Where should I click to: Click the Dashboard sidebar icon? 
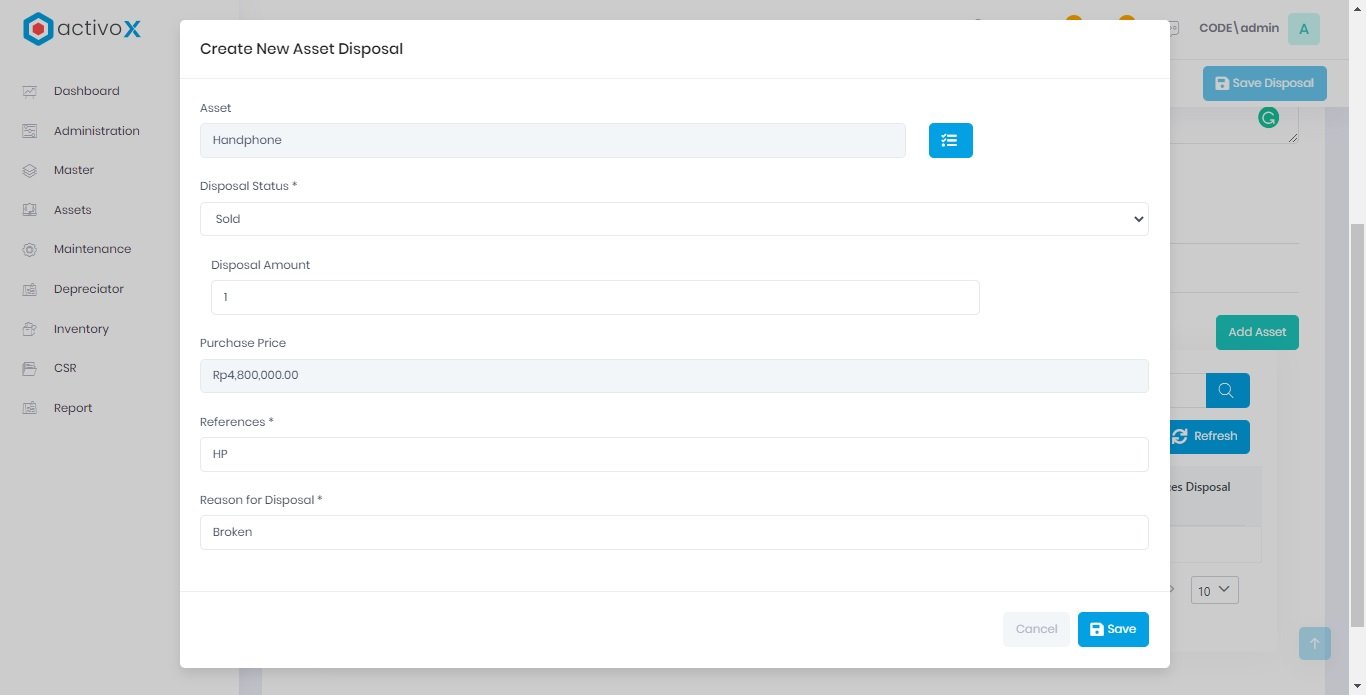click(x=30, y=91)
